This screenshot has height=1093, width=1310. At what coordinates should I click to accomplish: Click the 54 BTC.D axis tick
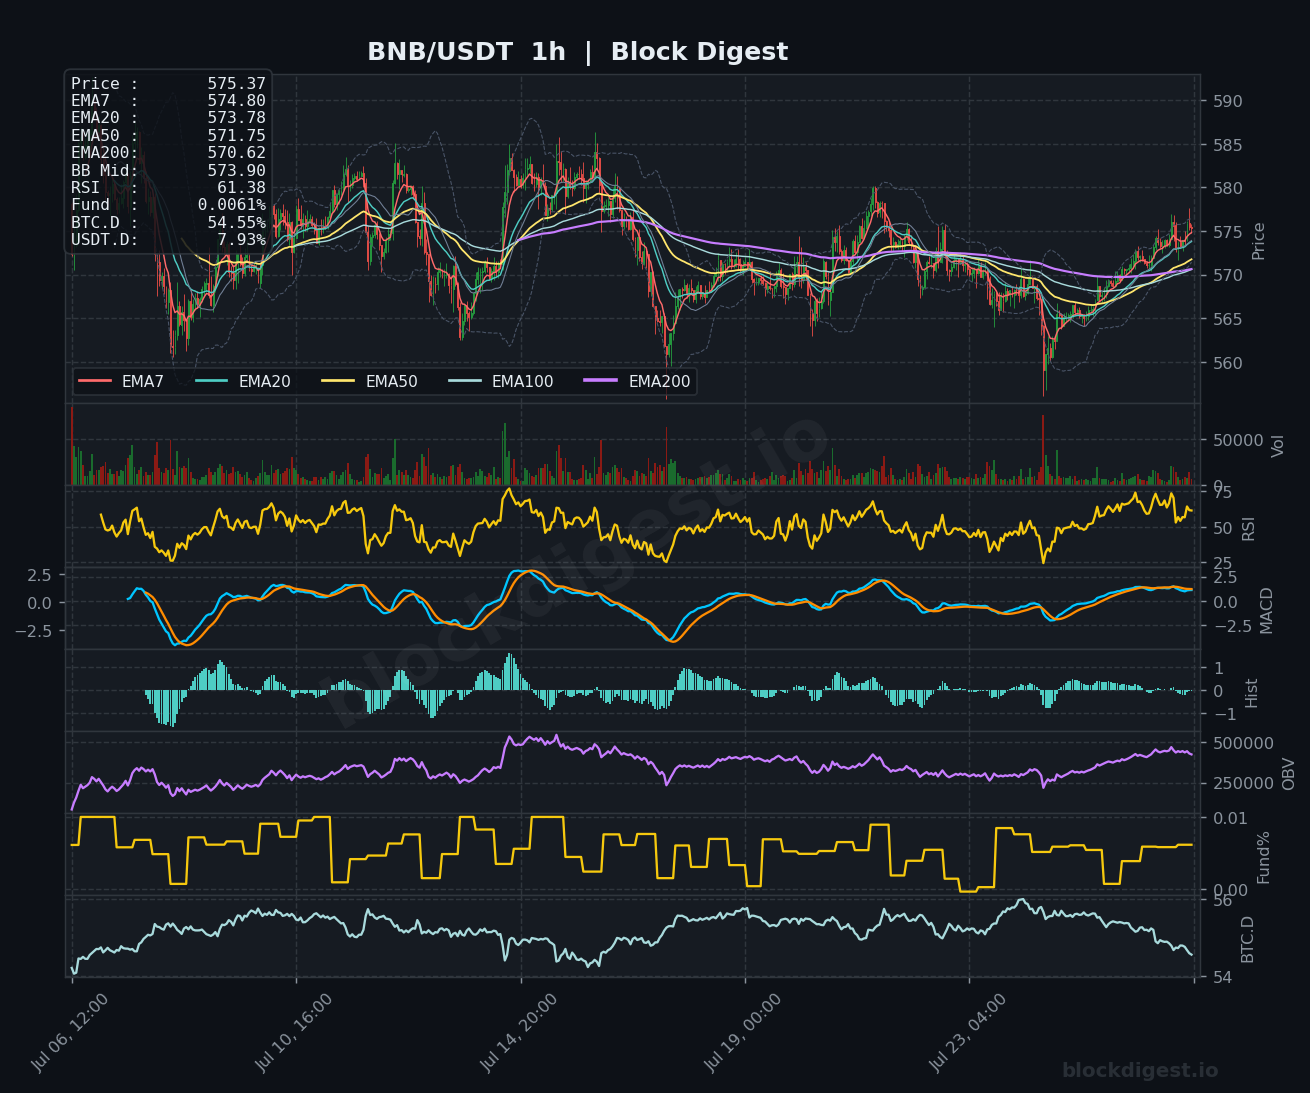click(x=1222, y=977)
